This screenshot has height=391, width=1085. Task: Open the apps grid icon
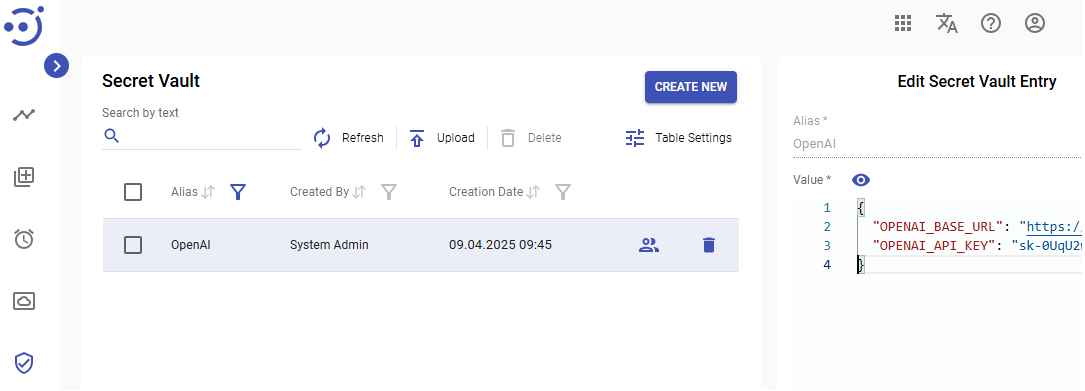click(902, 24)
